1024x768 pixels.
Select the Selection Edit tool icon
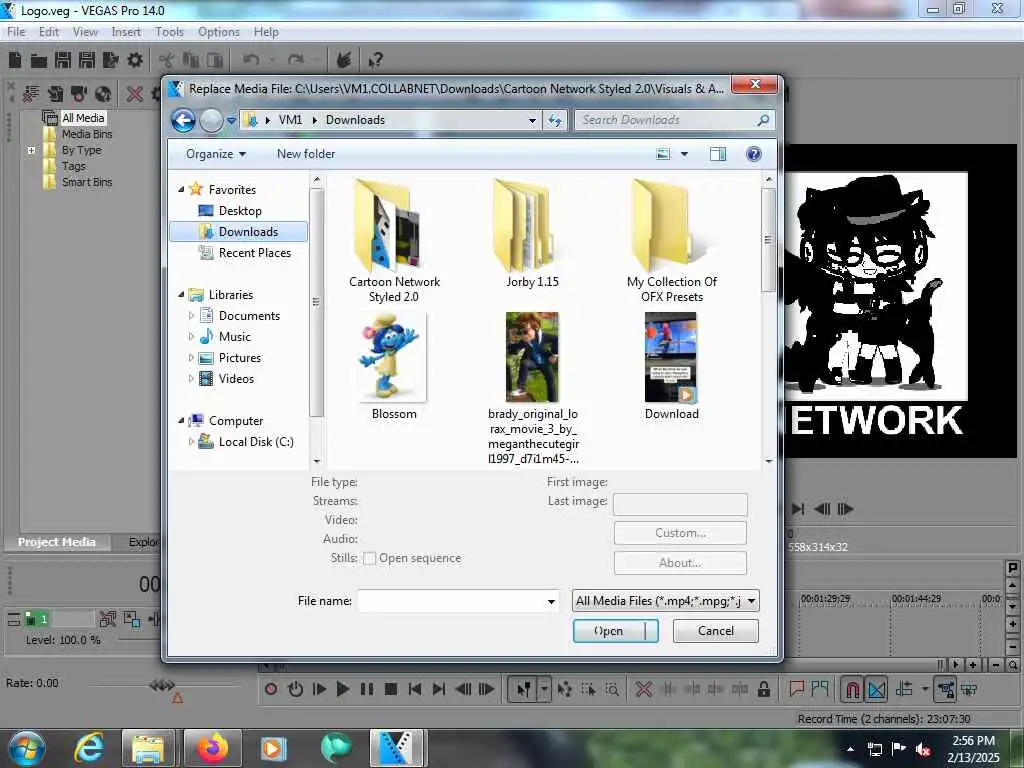point(588,689)
